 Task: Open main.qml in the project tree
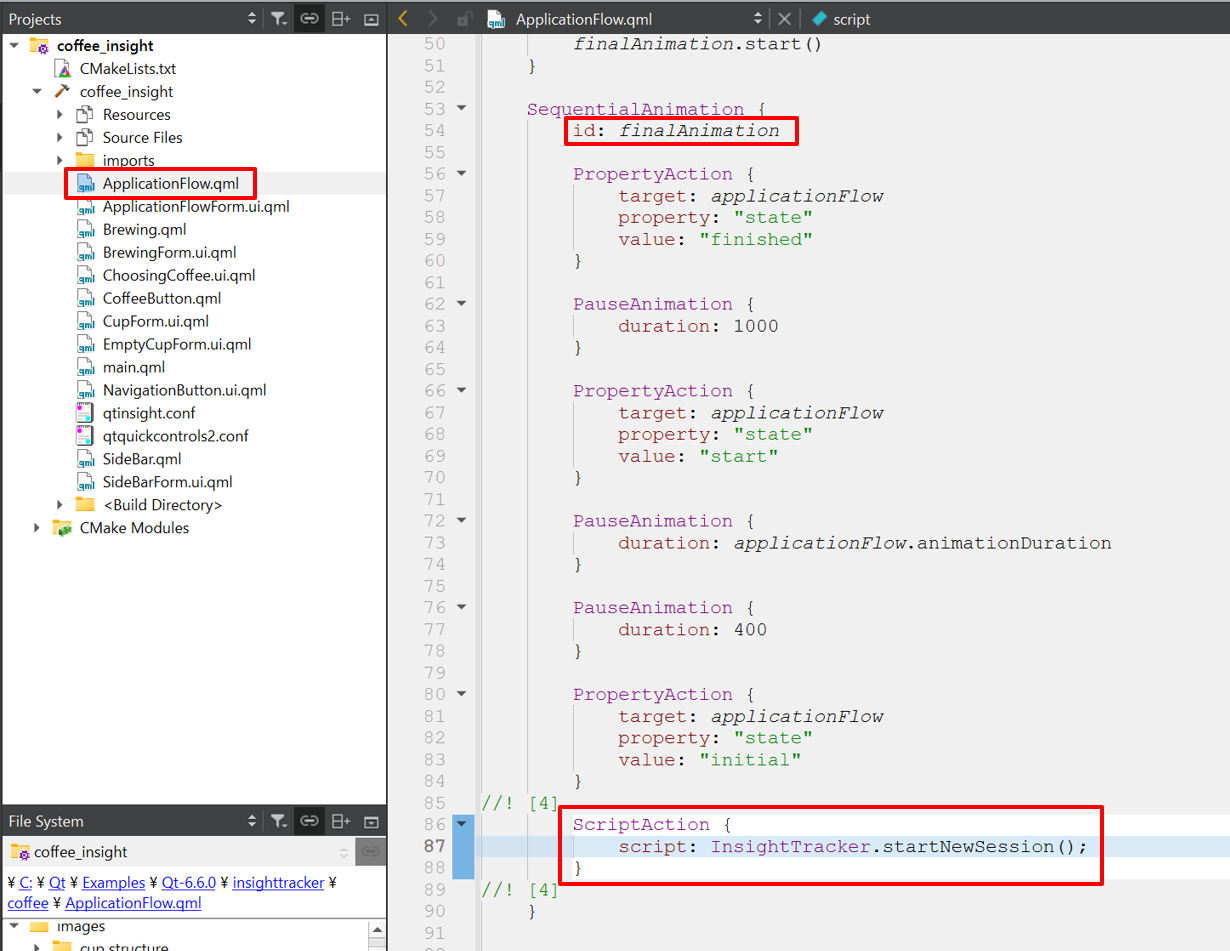coord(133,367)
